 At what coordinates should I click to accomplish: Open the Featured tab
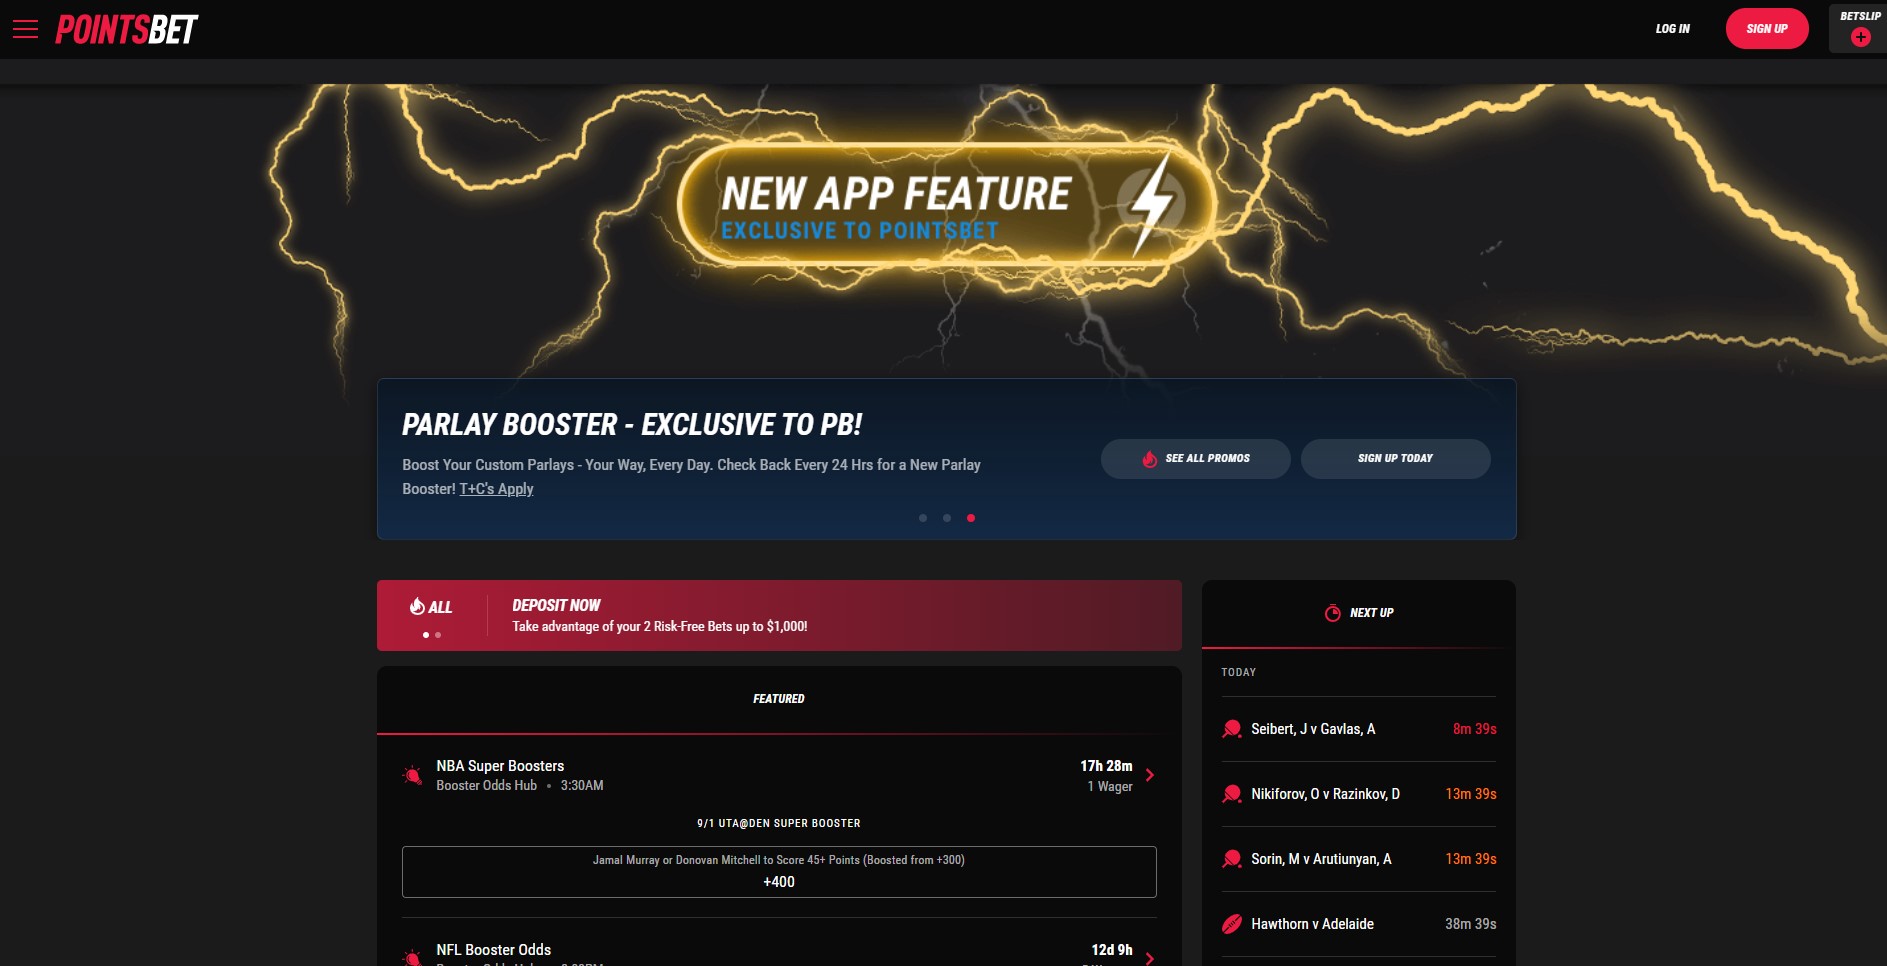coord(779,699)
